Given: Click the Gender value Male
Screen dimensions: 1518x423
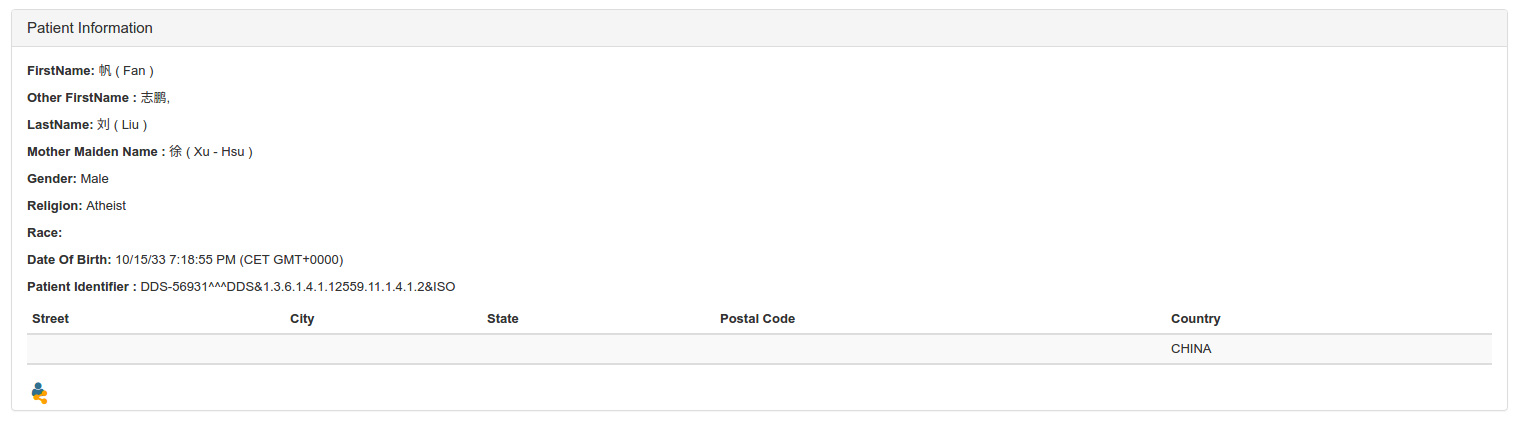Looking at the screenshot, I should 95,178.
